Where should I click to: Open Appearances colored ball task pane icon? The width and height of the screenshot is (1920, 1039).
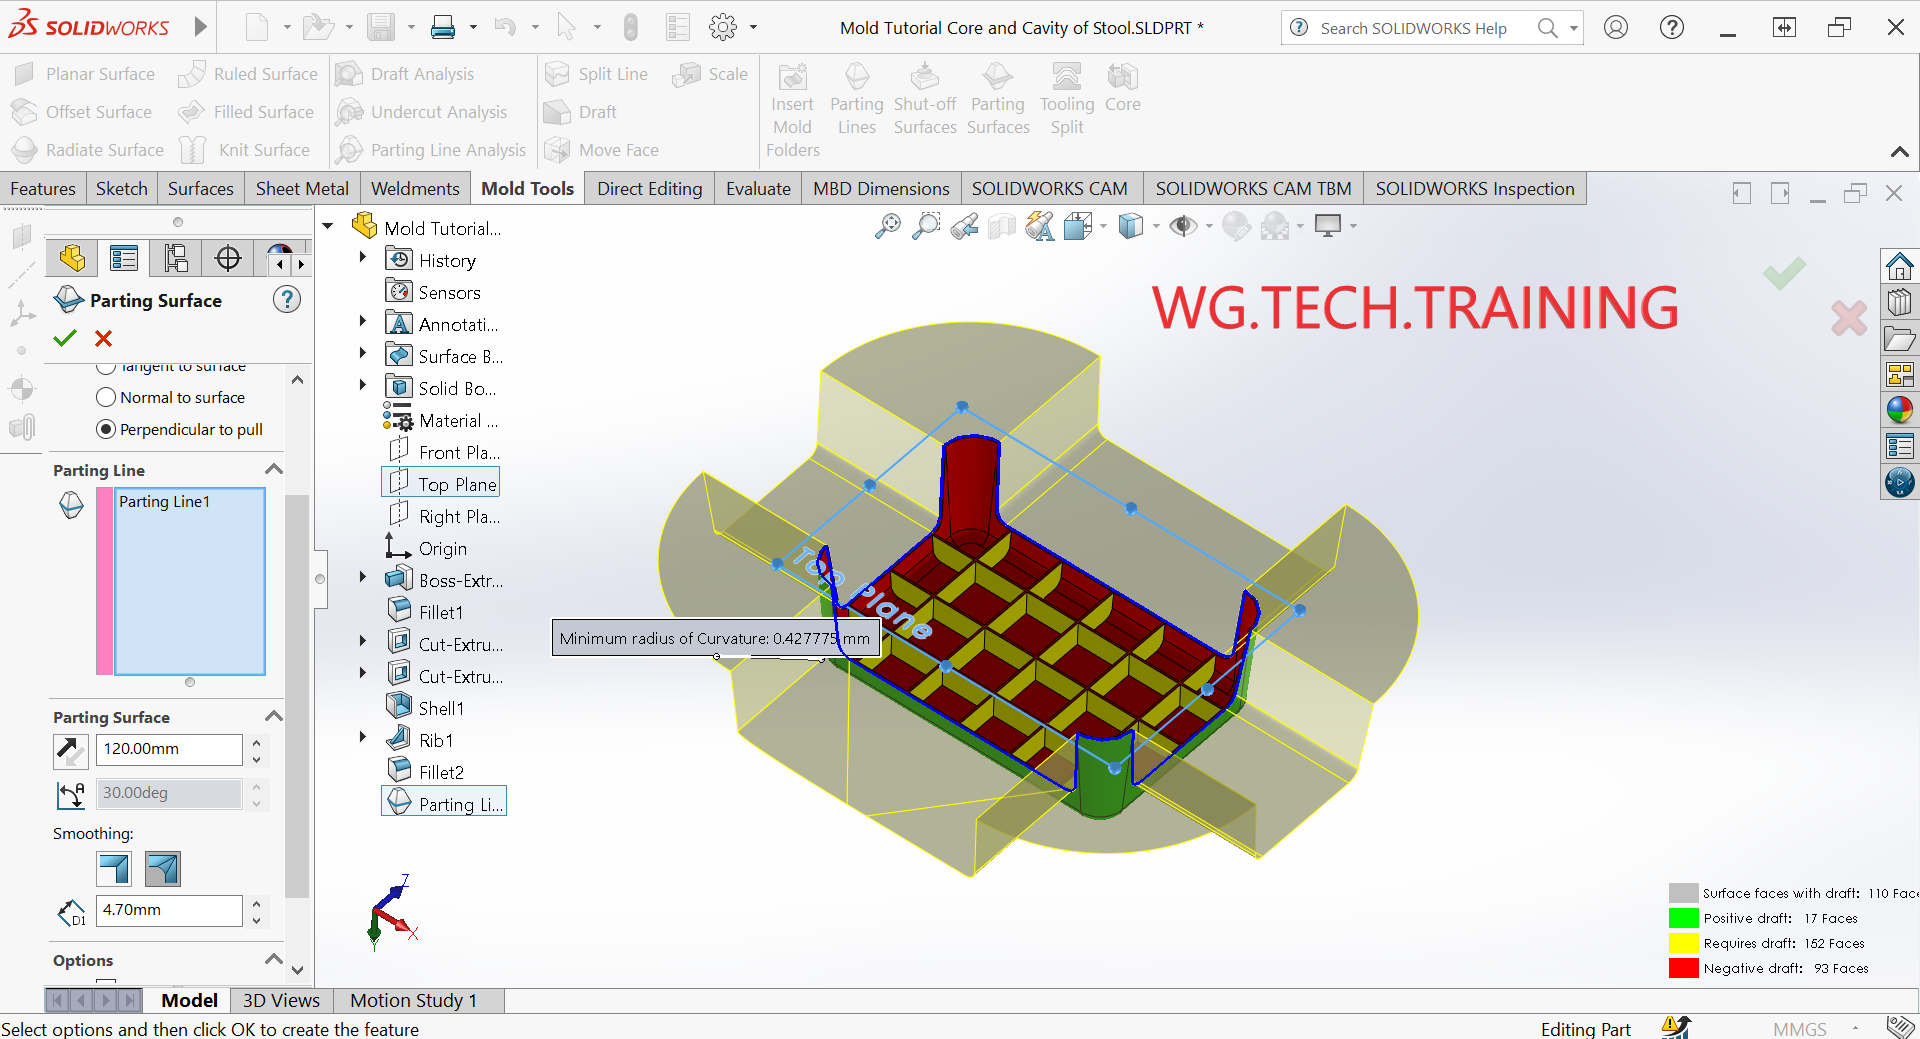click(x=1899, y=410)
